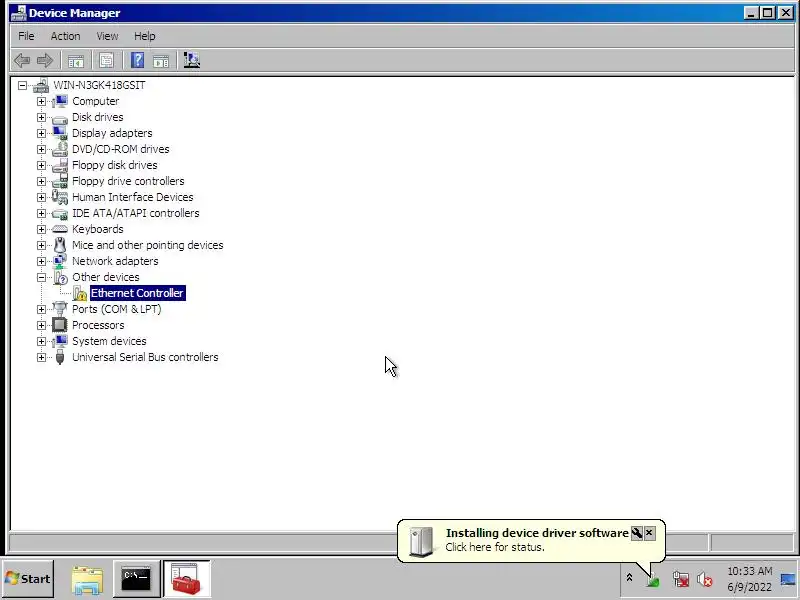Select 'Universal Serial Bus controllers' label

point(145,357)
